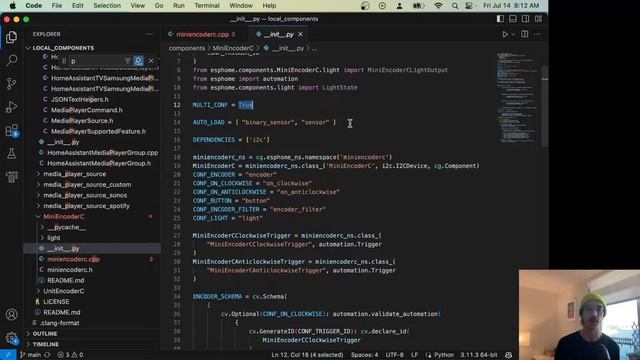This screenshot has width=640, height=360.
Task: Expand media_player_source_spotify folder
Action: point(86,206)
